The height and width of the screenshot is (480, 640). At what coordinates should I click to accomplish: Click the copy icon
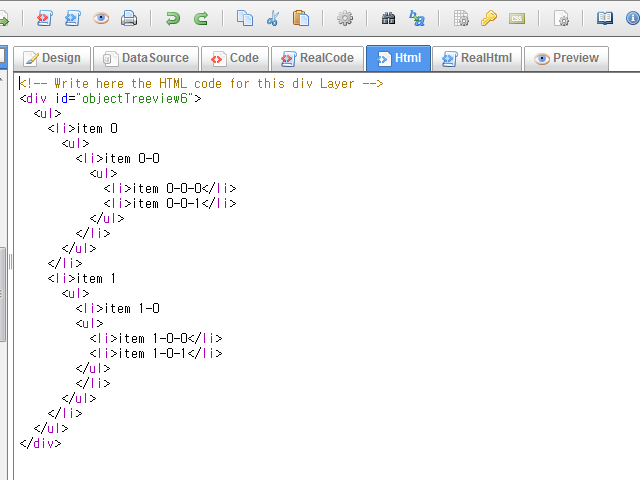[x=245, y=18]
